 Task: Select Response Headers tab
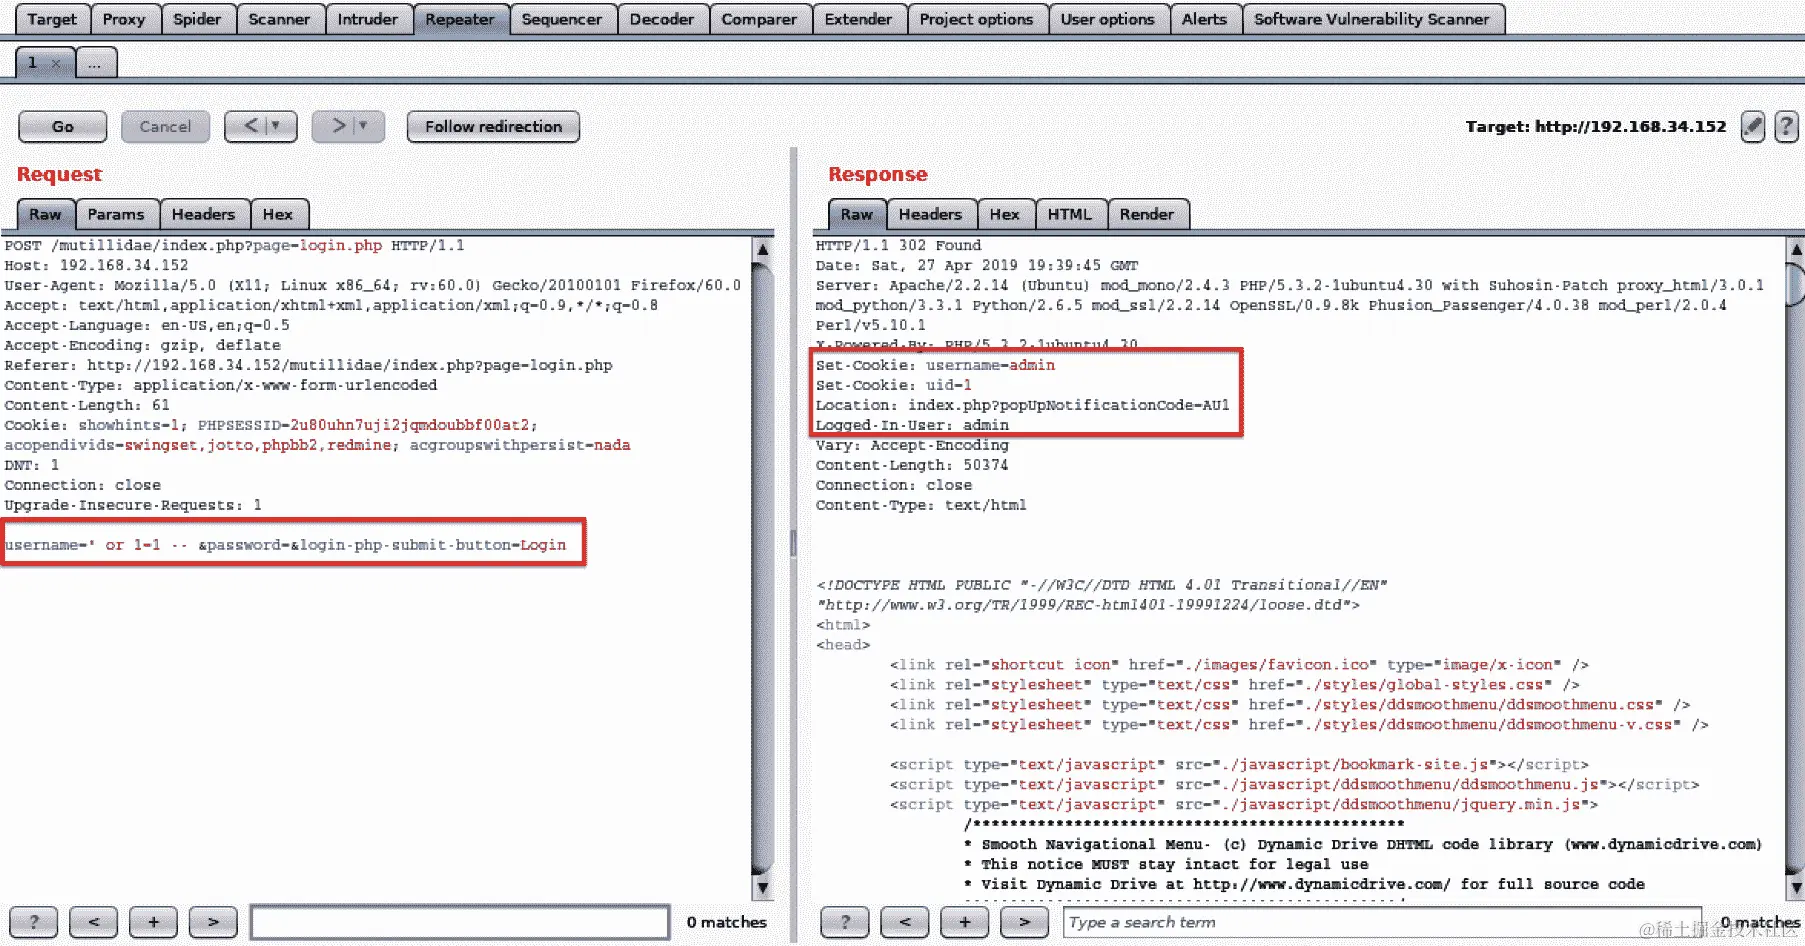(930, 214)
